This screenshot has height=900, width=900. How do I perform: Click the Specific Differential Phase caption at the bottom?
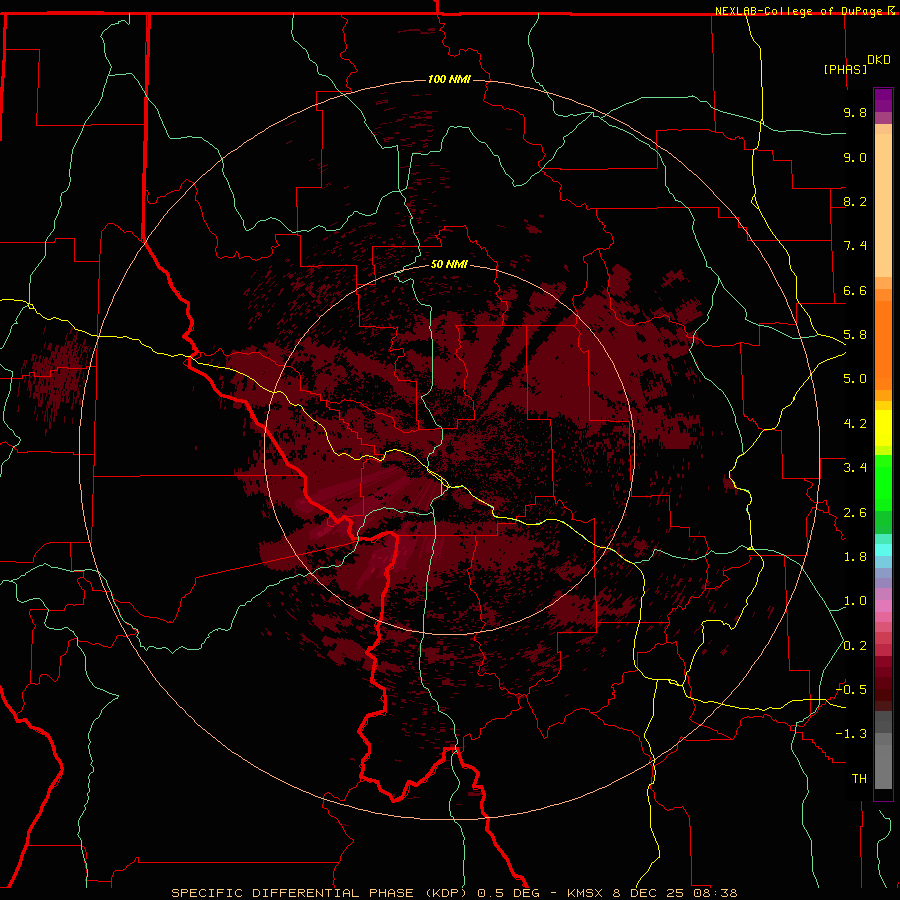coord(455,893)
